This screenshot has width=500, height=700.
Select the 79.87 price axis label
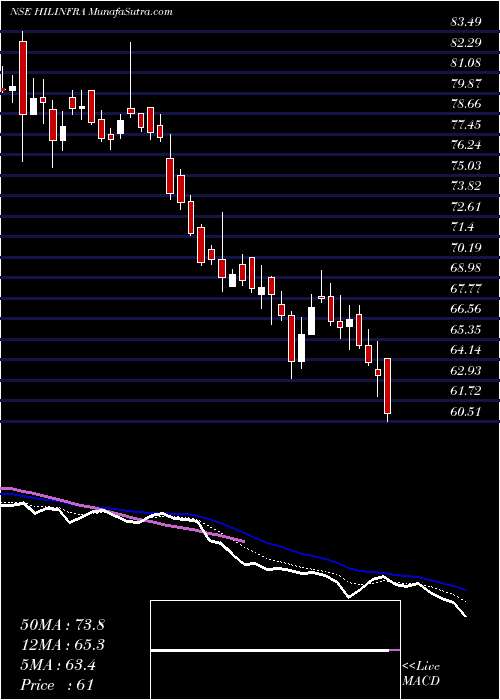tap(466, 84)
